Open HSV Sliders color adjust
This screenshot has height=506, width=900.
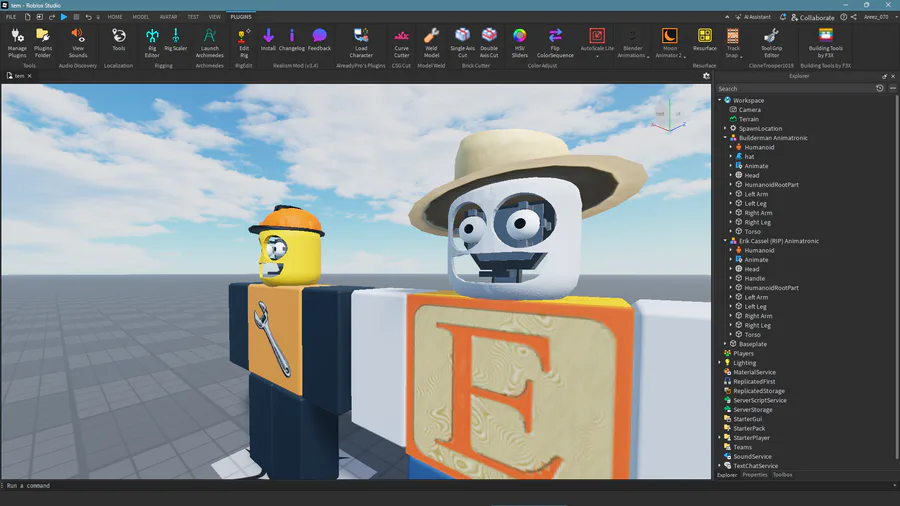click(519, 43)
